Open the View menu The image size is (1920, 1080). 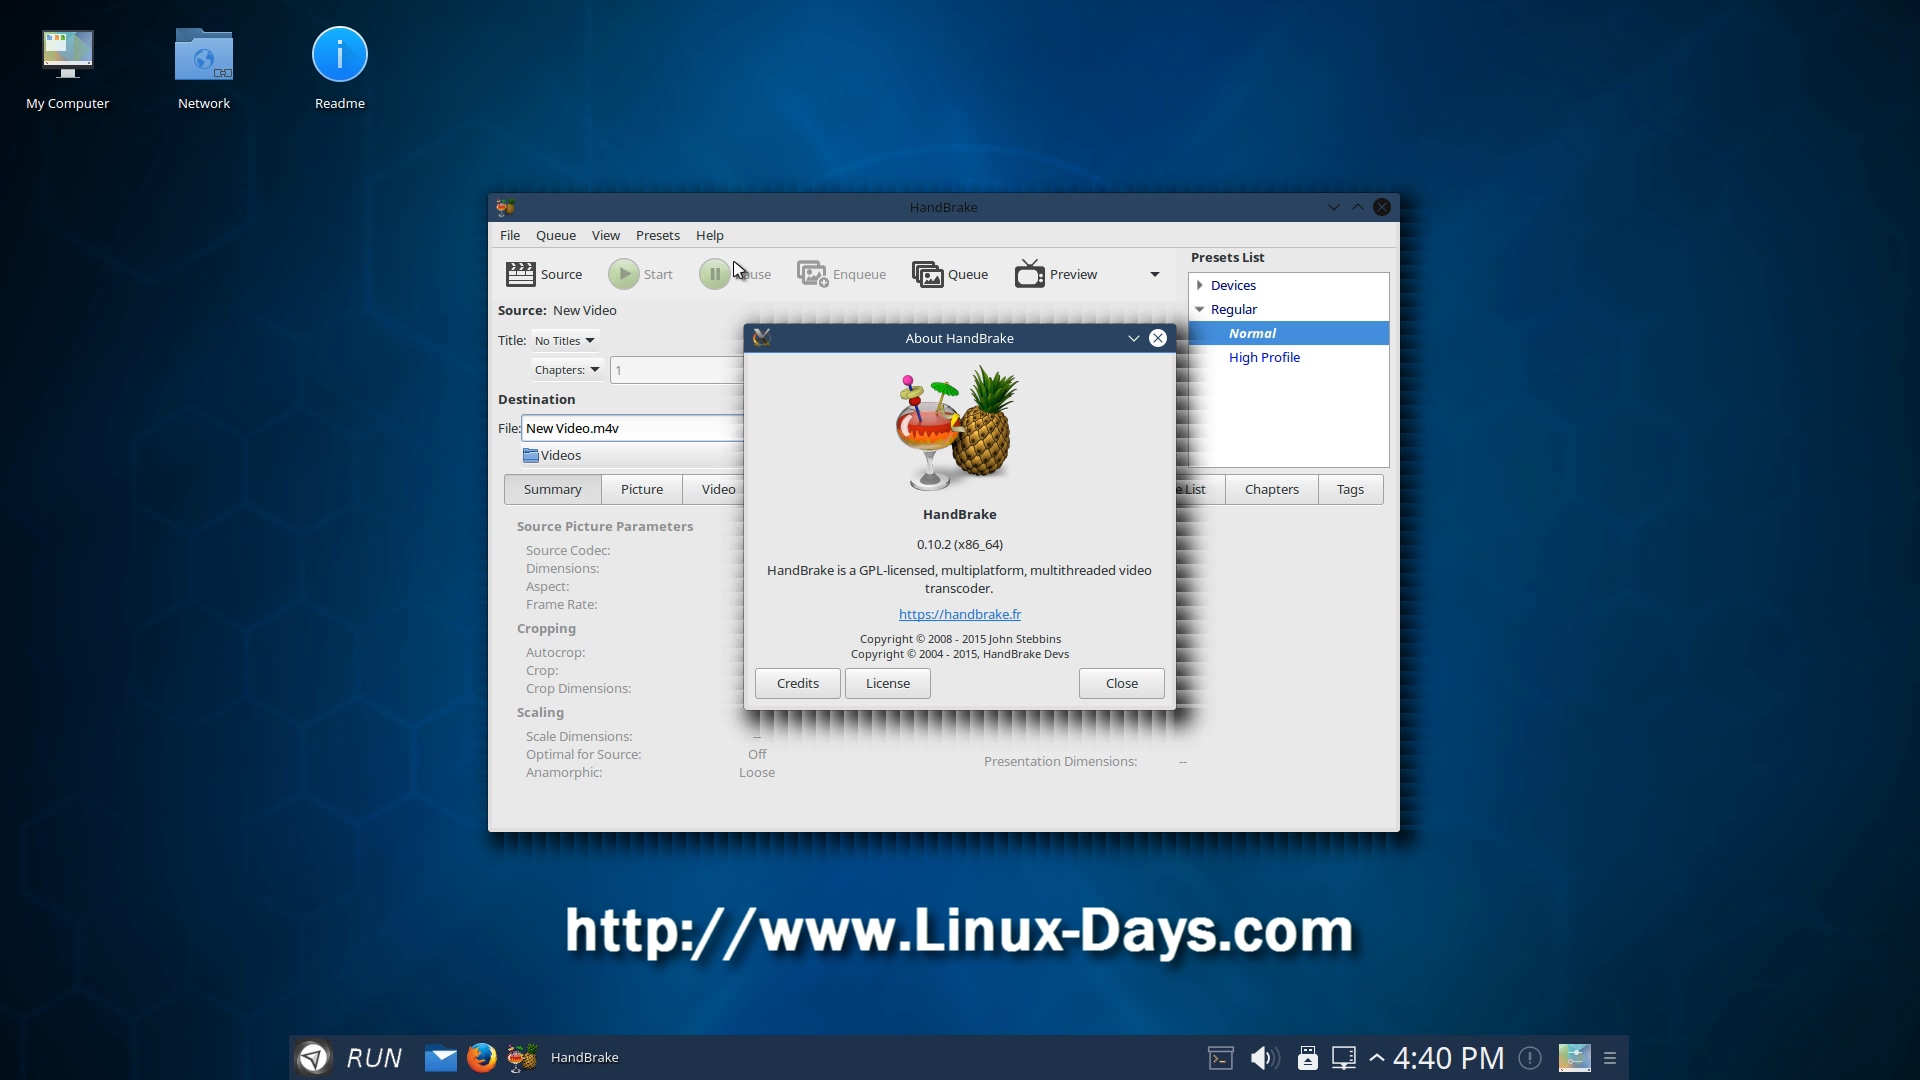pyautogui.click(x=606, y=235)
